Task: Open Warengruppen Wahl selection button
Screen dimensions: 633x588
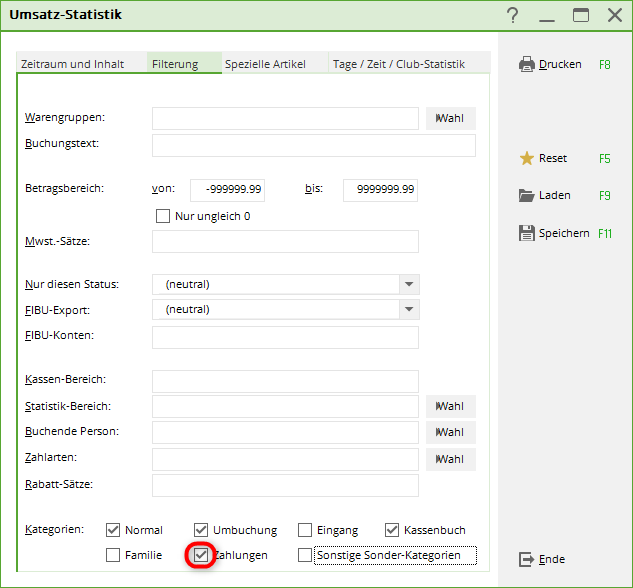Action: click(x=450, y=119)
